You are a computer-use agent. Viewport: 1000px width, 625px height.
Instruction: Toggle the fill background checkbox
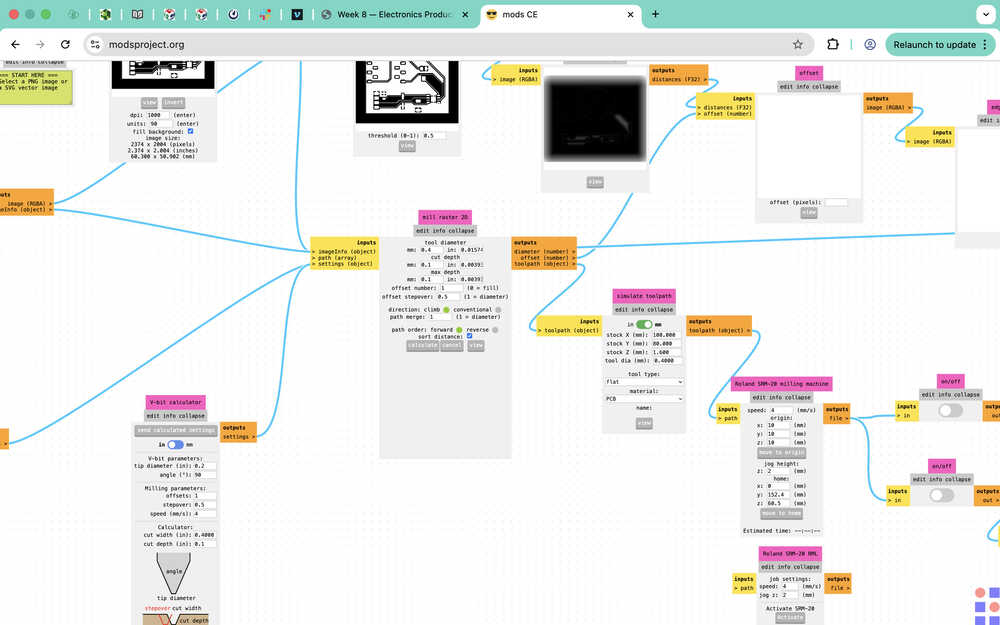[190, 131]
